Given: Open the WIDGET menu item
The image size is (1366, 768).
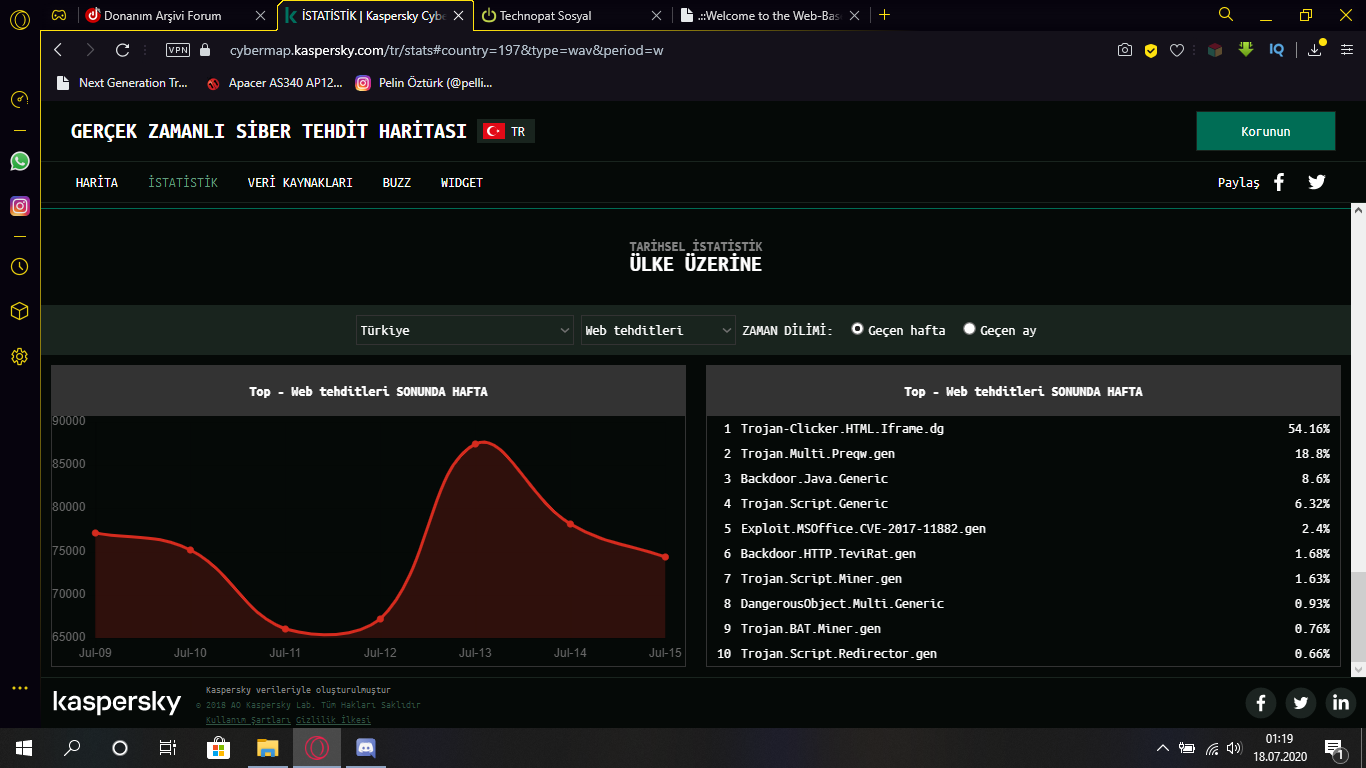Looking at the screenshot, I should point(462,183).
